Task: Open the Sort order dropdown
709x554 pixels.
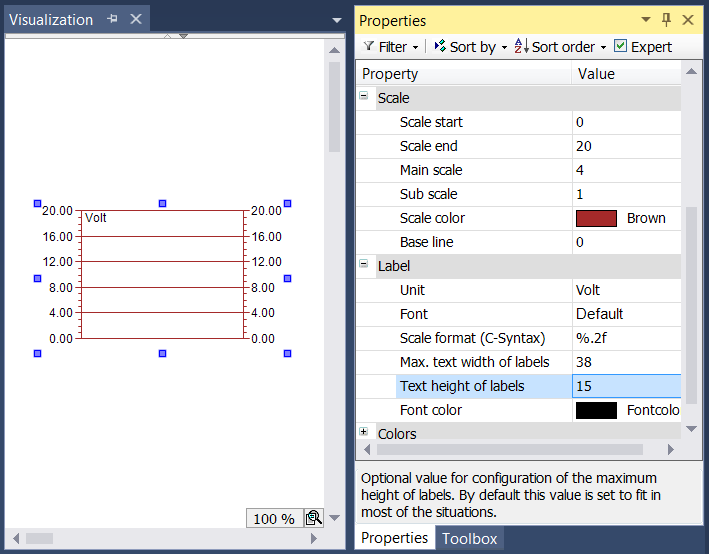Action: coord(560,47)
